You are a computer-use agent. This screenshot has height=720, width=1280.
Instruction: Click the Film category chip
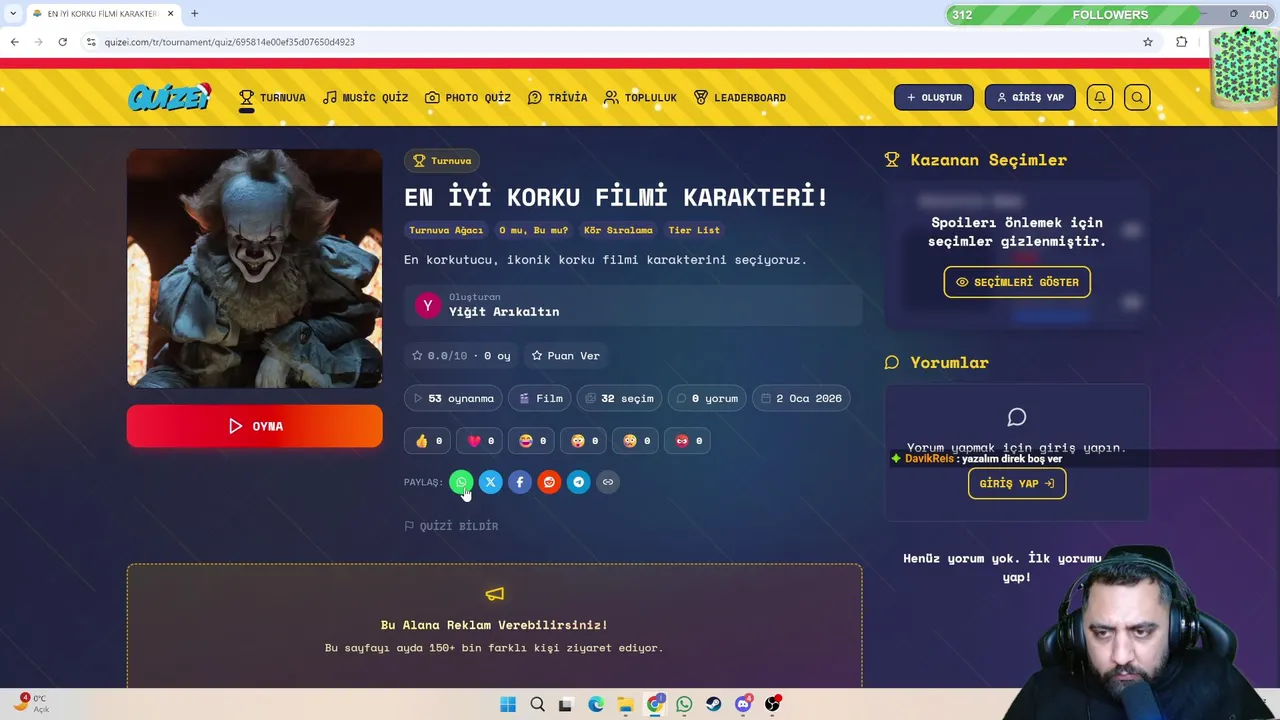tap(540, 398)
